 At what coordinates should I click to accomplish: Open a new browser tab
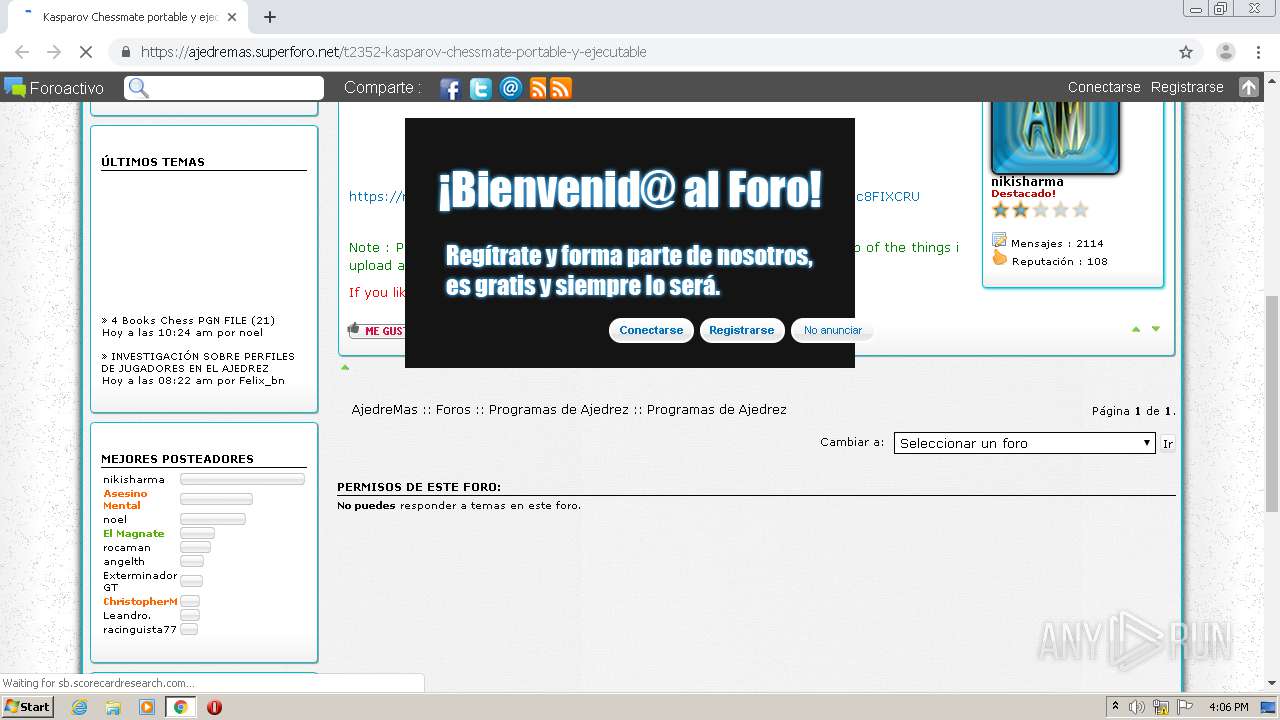click(x=269, y=17)
